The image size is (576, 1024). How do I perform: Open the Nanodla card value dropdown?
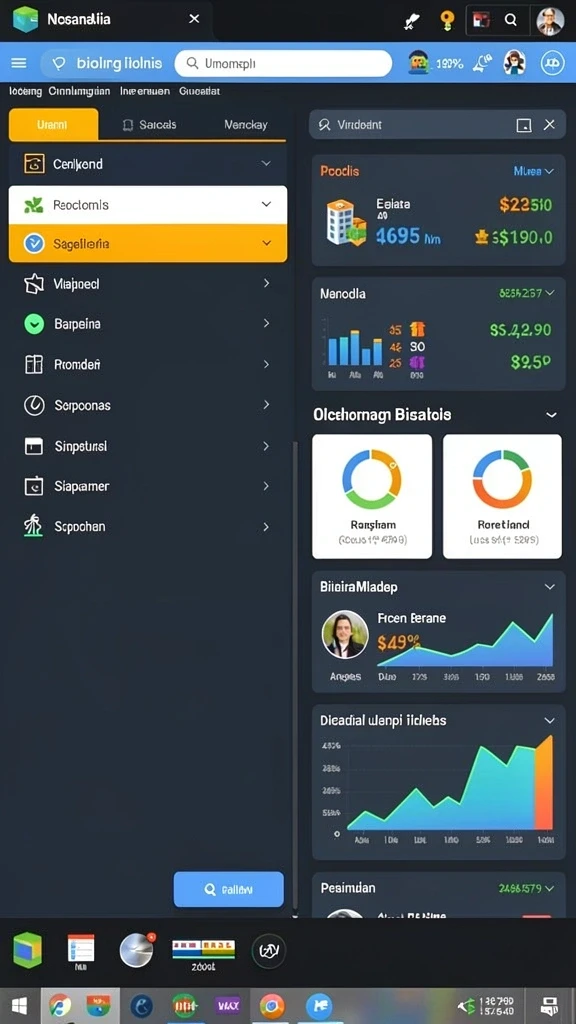click(x=527, y=294)
